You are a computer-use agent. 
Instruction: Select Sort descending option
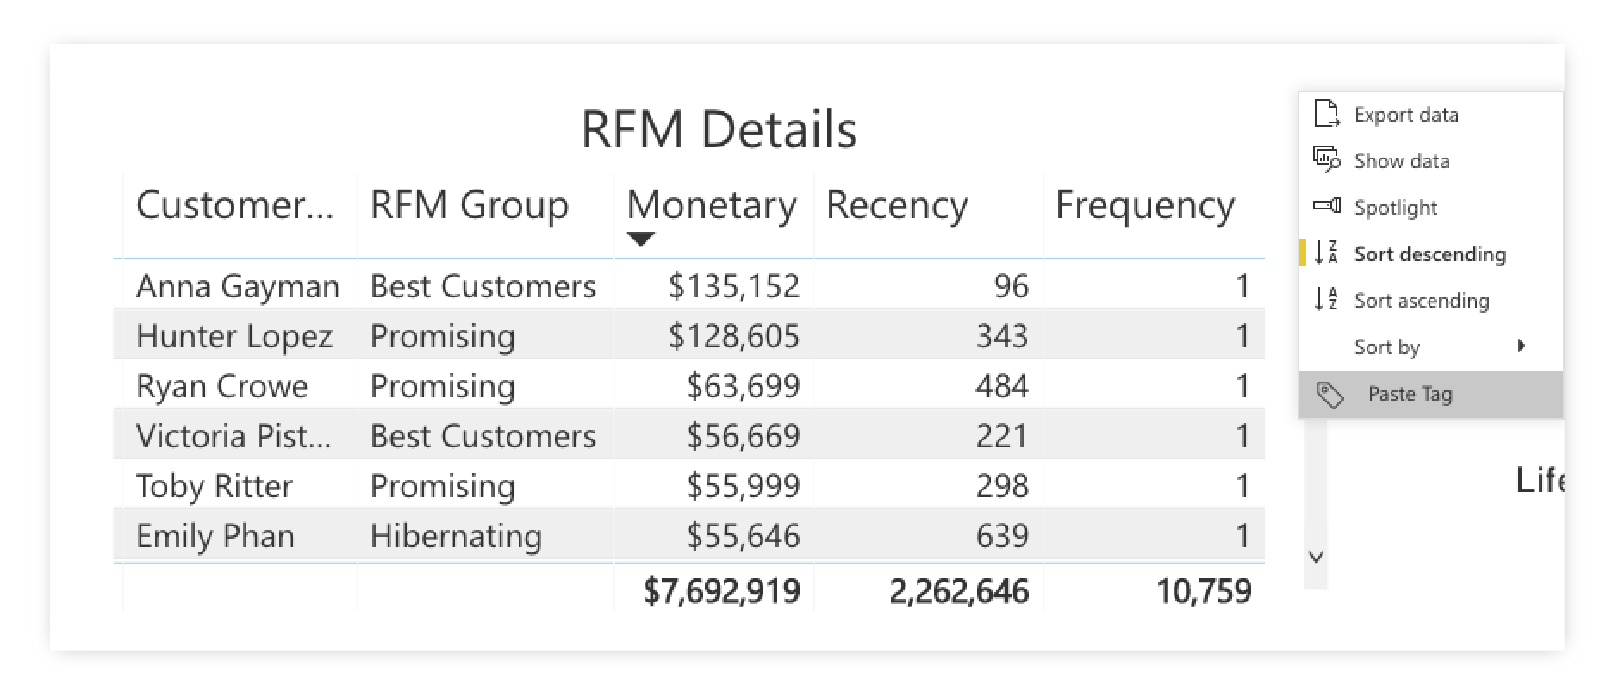(1431, 254)
